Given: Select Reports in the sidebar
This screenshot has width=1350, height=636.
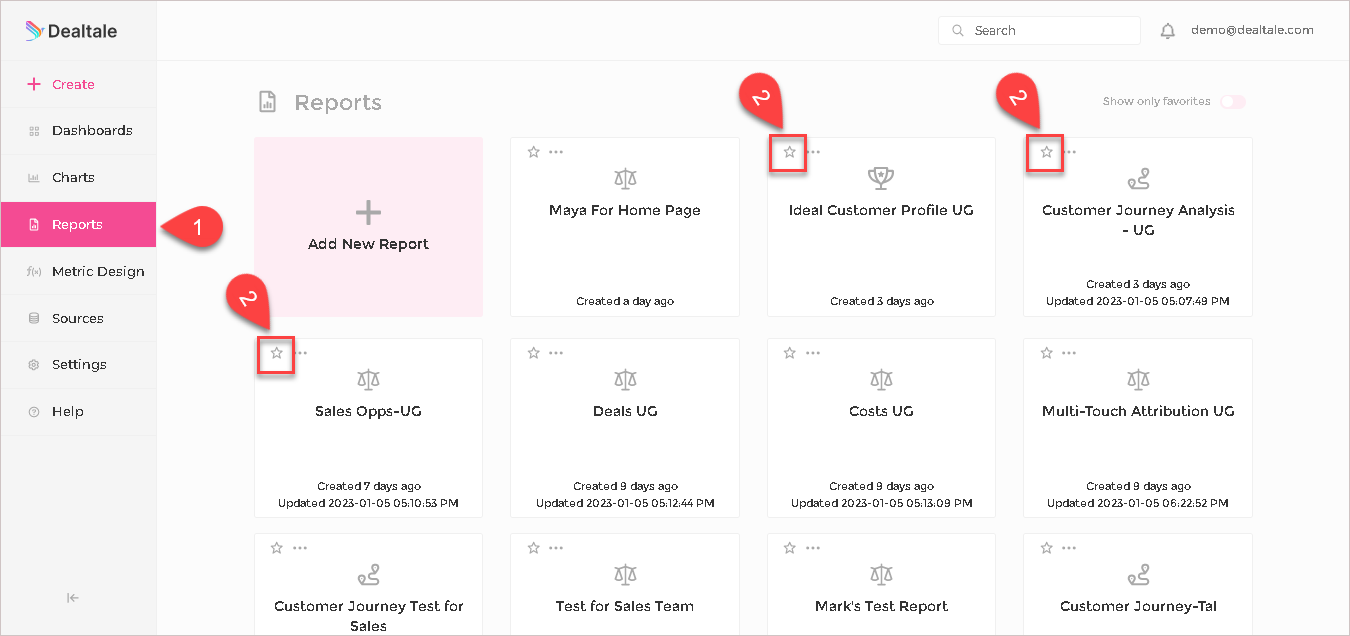Looking at the screenshot, I should pos(78,225).
